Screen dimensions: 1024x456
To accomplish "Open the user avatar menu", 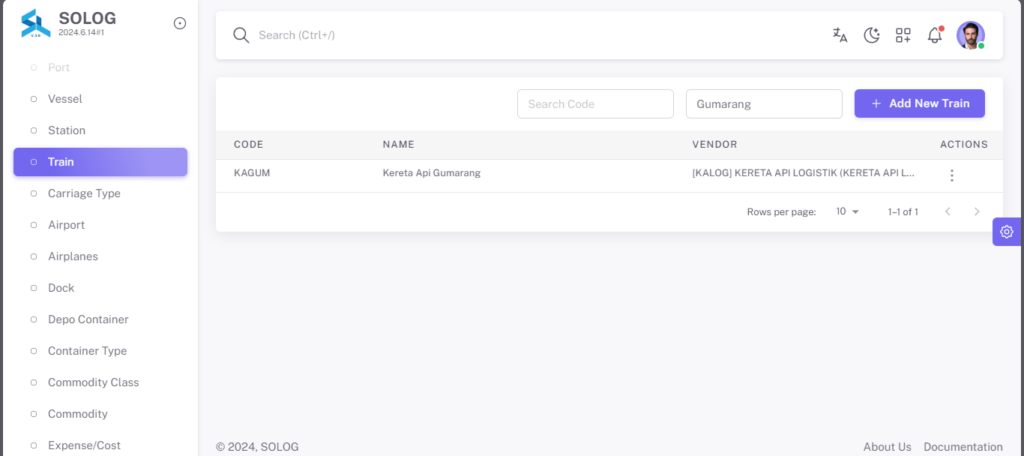I will point(970,35).
